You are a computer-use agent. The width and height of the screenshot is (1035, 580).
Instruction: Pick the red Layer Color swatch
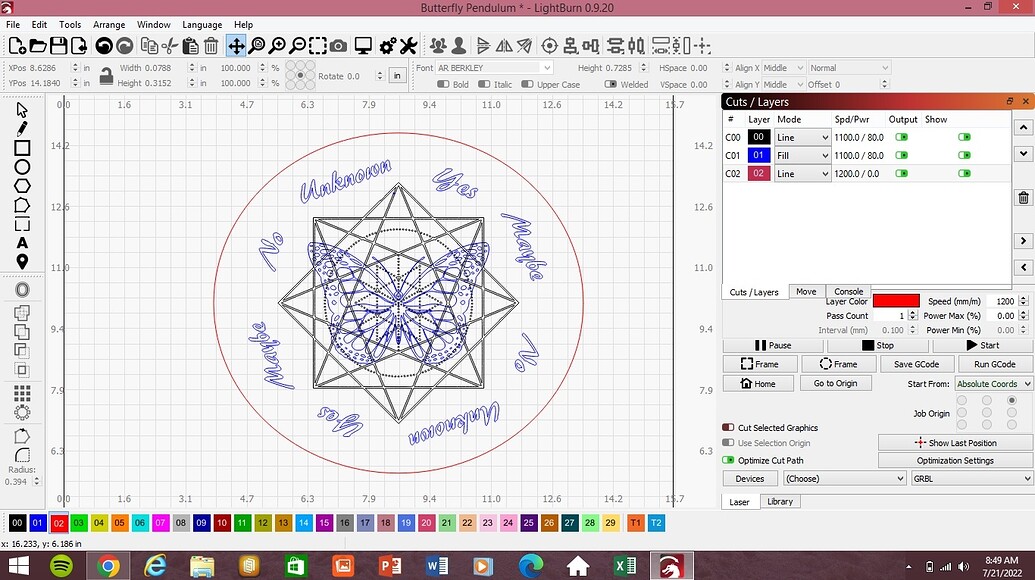tap(896, 301)
